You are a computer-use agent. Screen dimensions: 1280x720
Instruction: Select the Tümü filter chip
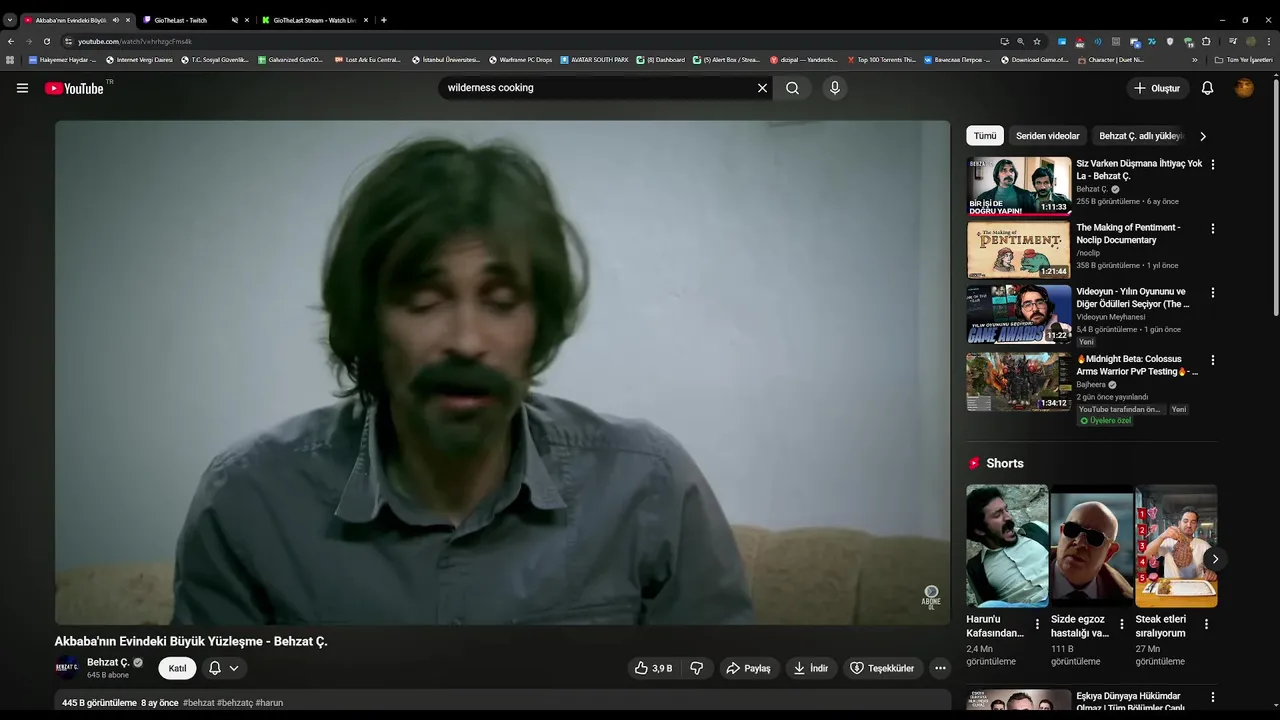click(985, 136)
